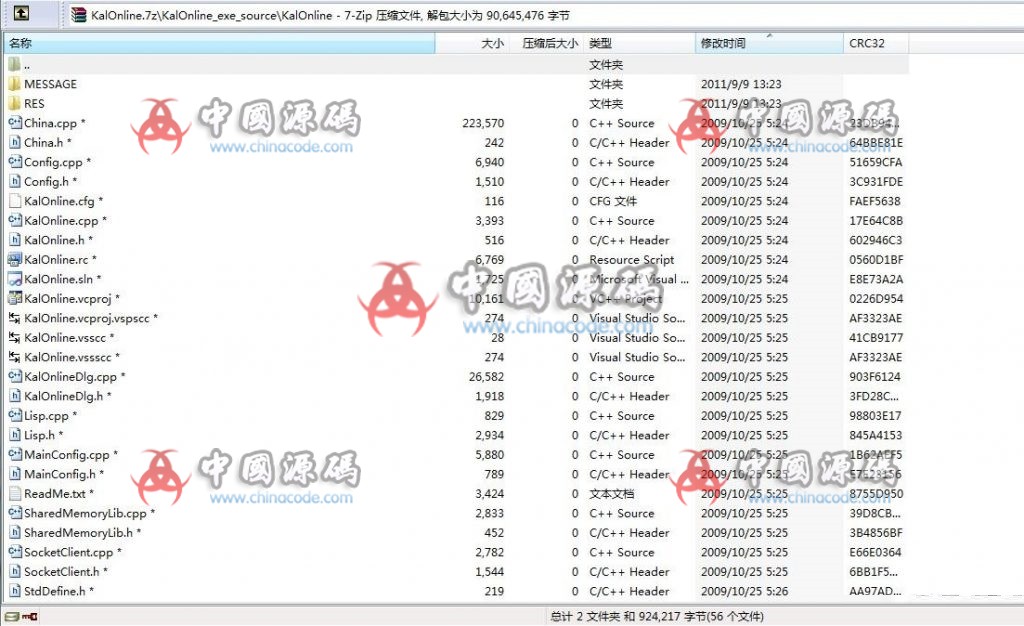This screenshot has height=626, width=1024.
Task: Click the China.h header file icon
Action: tap(14, 142)
